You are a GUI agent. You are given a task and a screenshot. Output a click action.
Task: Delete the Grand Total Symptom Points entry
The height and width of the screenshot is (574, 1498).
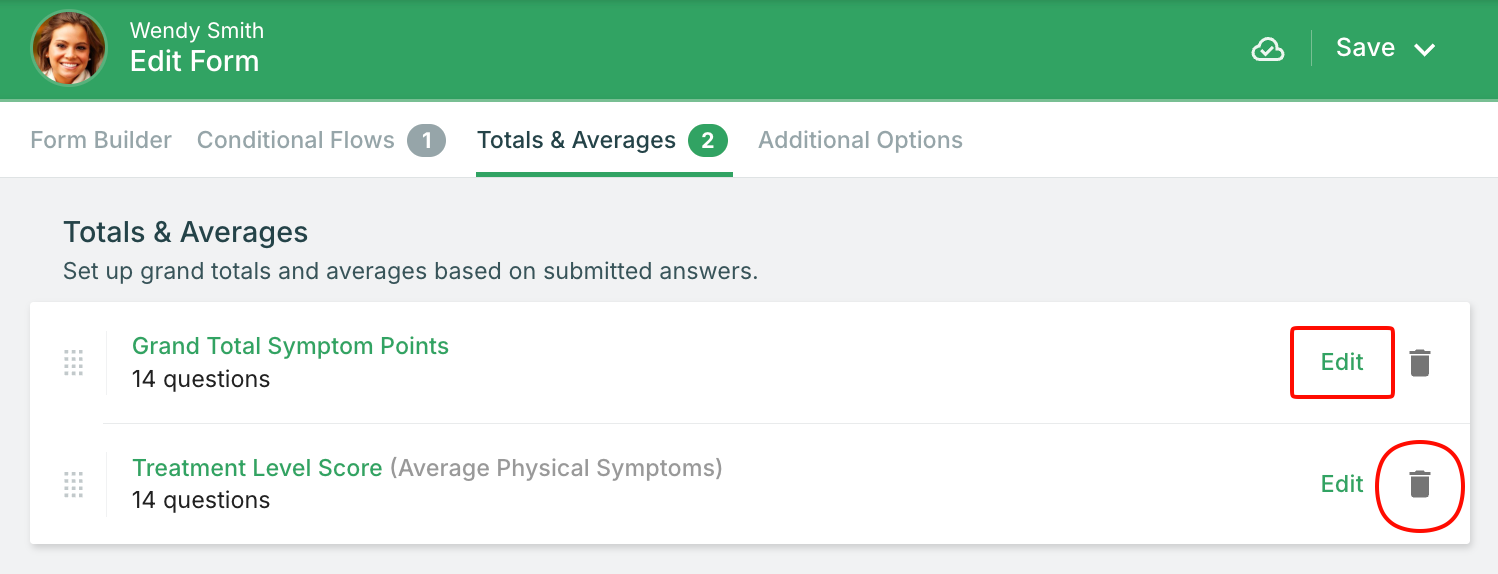tap(1420, 363)
